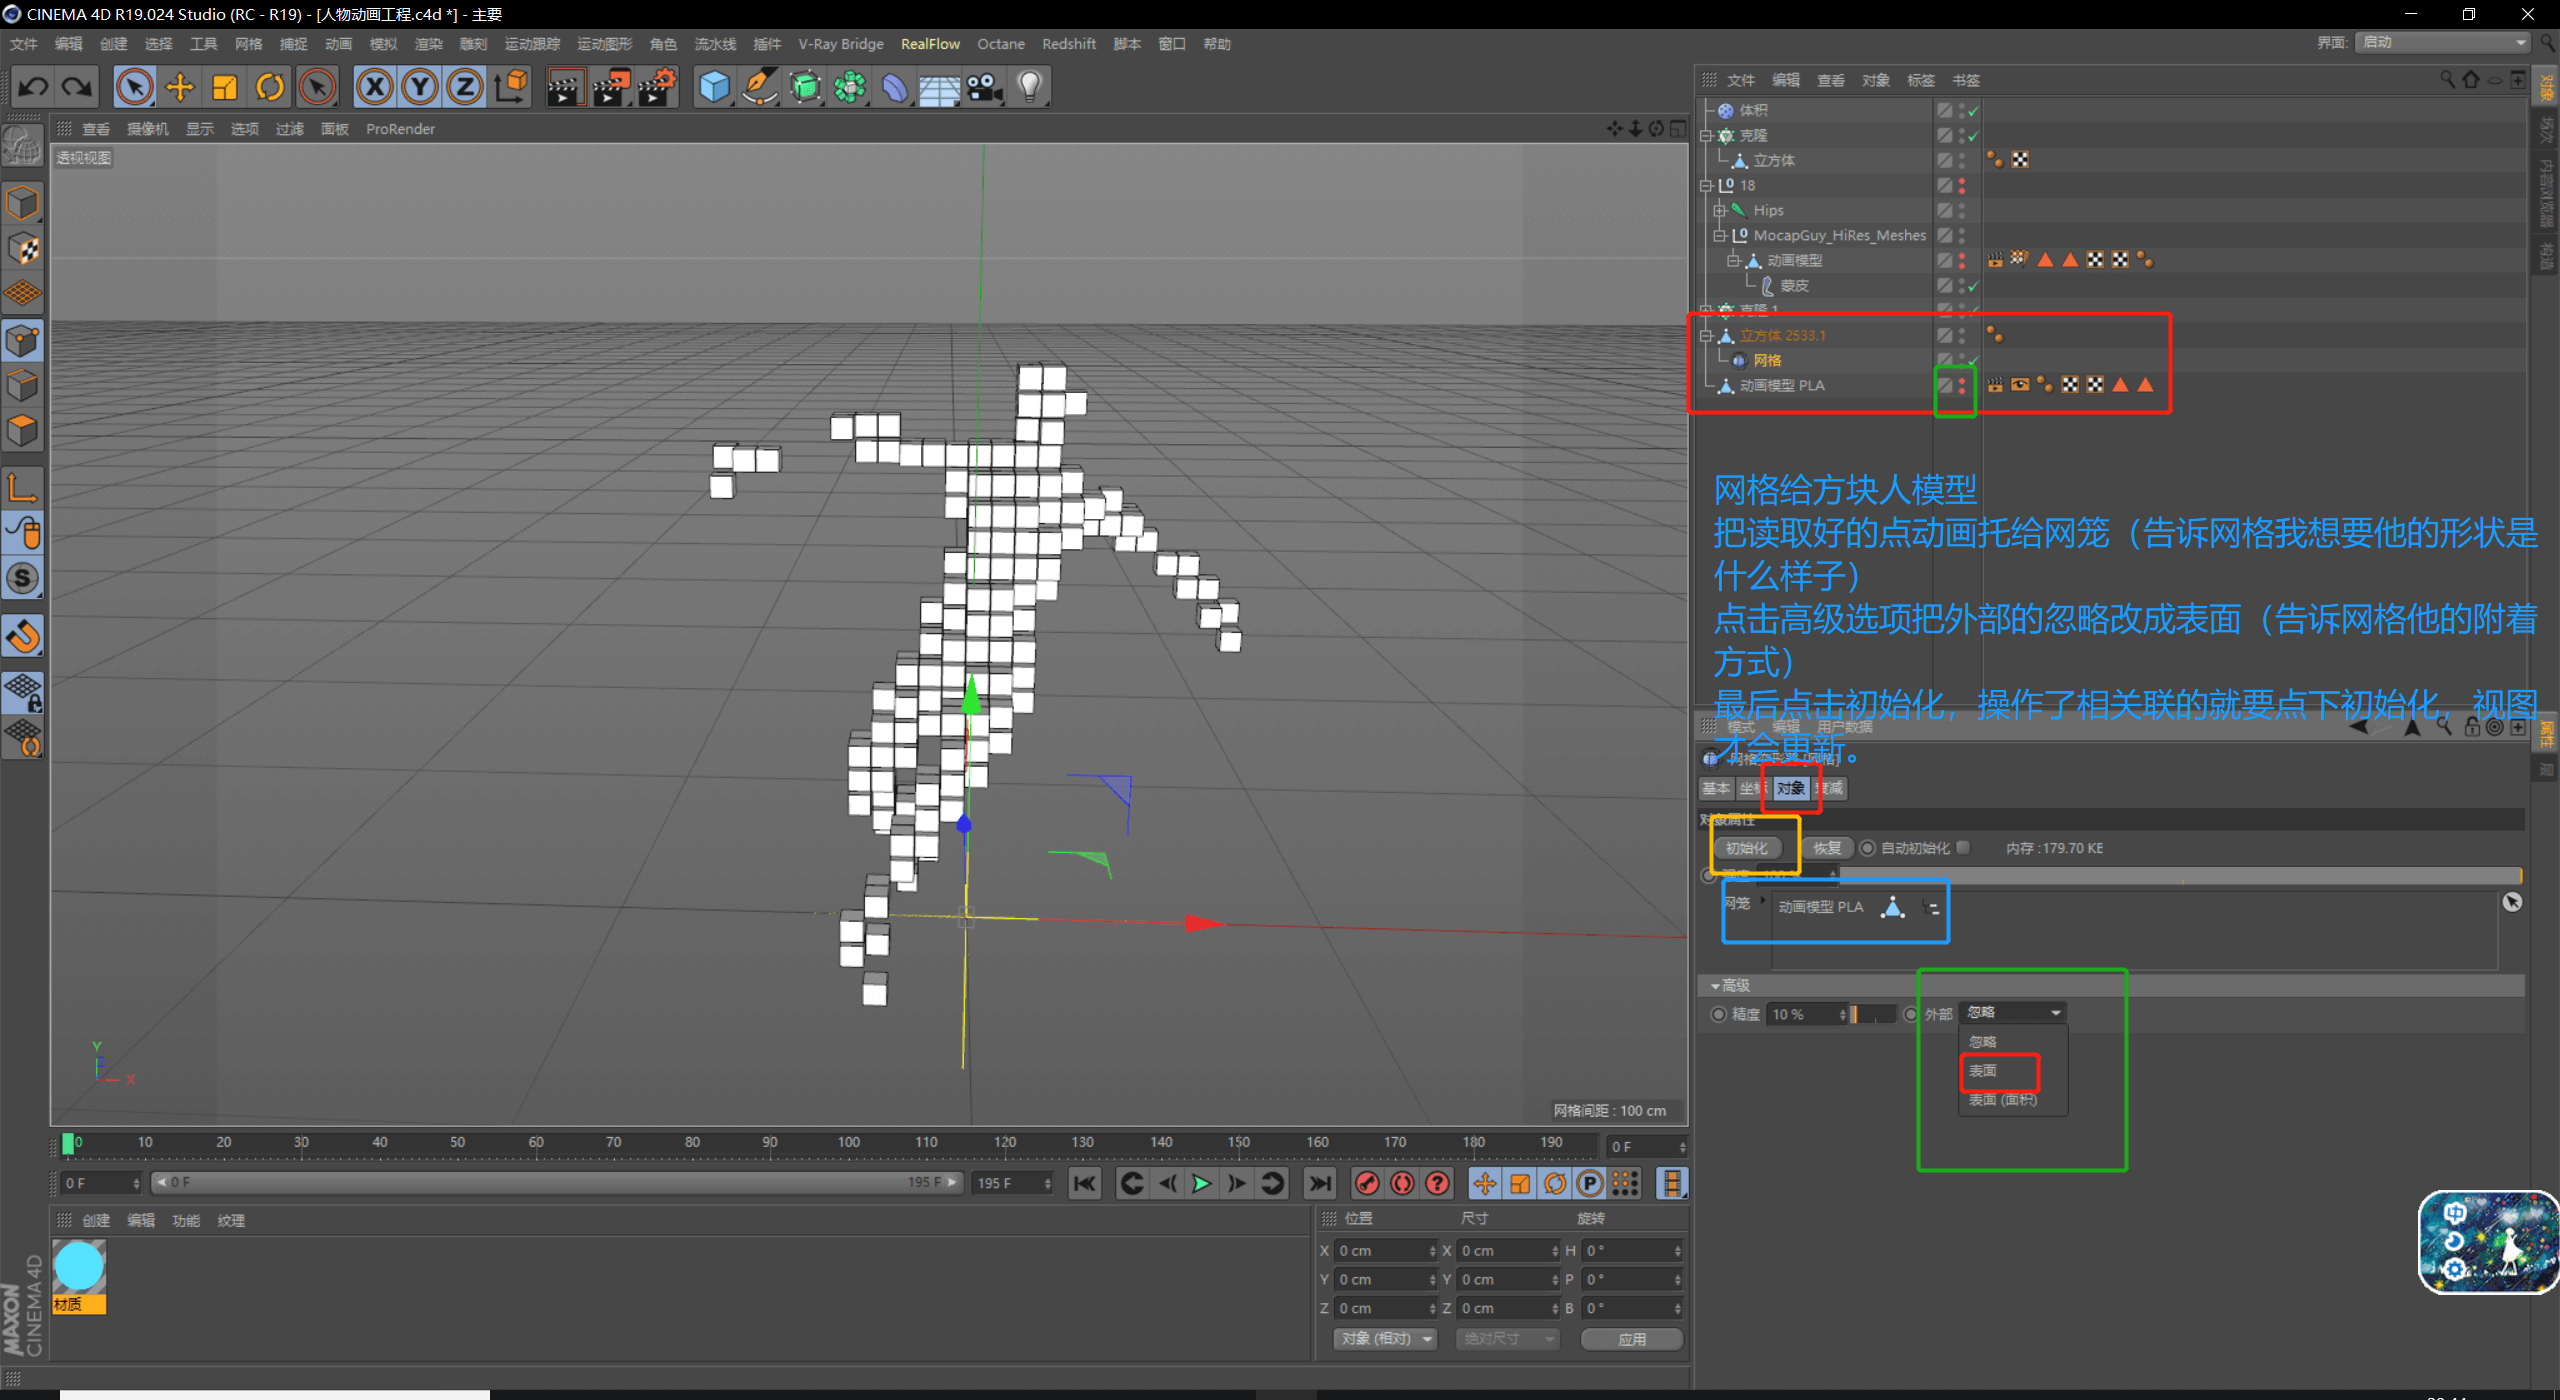The image size is (2560, 1400).
Task: Add a Floor environment object
Action: pyautogui.click(x=940, y=87)
